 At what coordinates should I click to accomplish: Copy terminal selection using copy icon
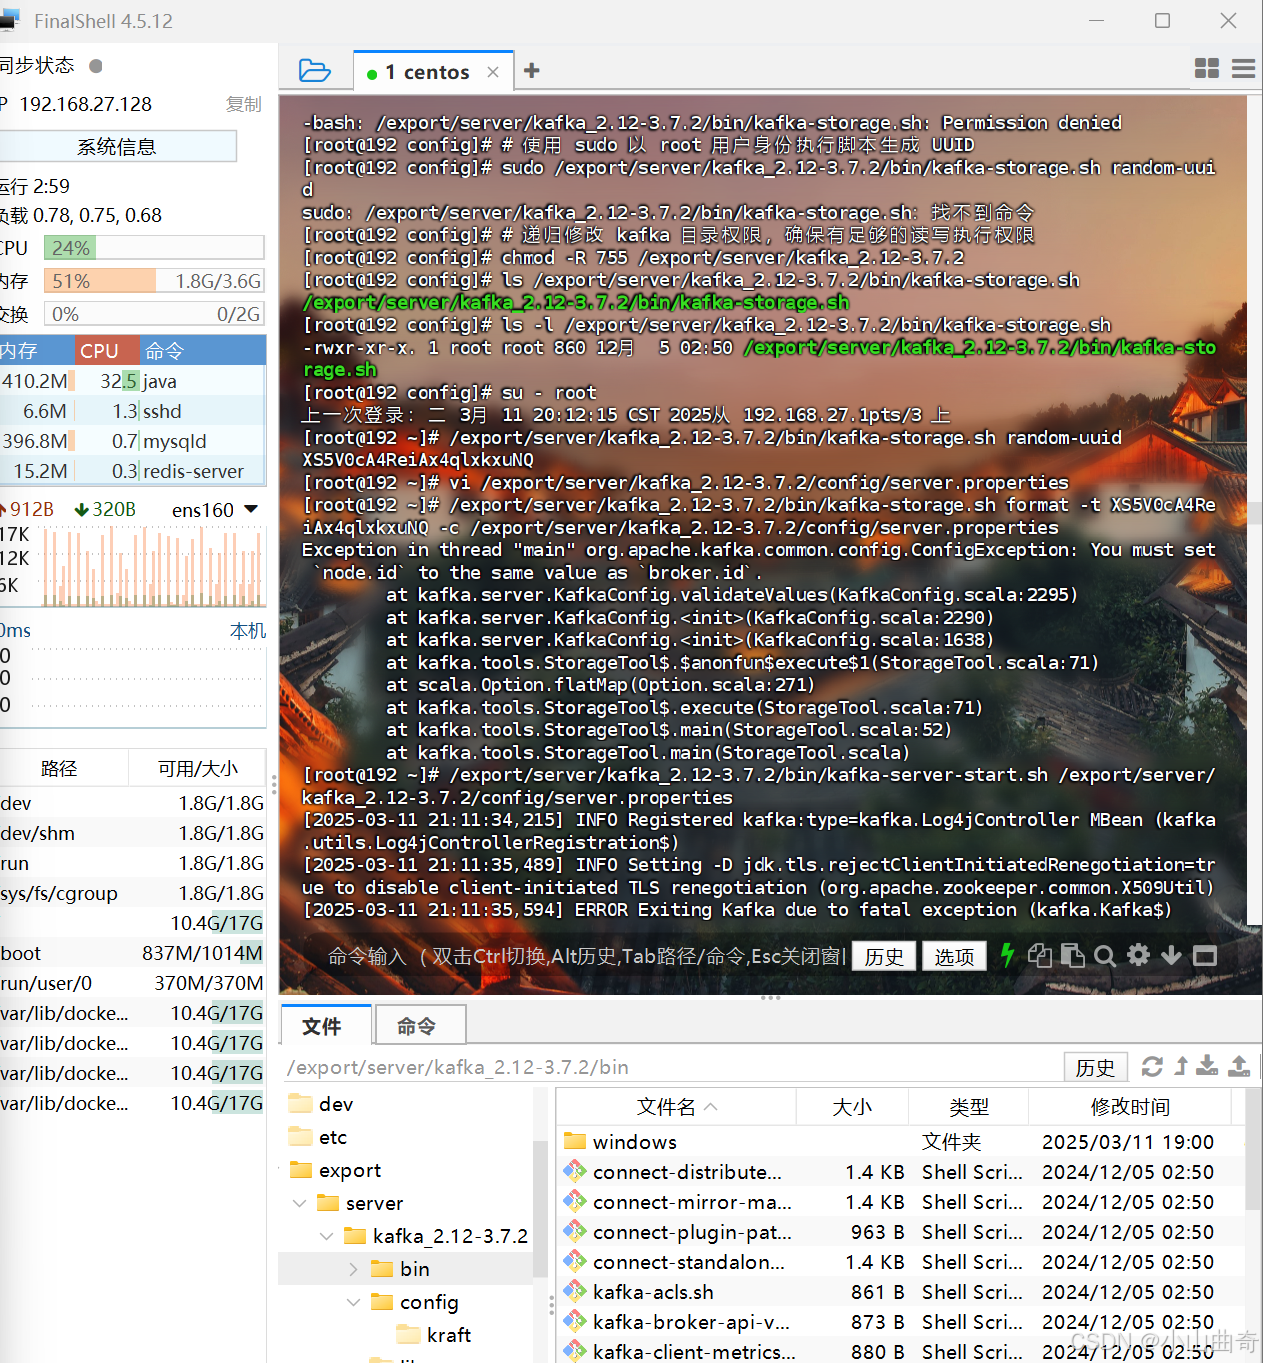[x=1040, y=956]
